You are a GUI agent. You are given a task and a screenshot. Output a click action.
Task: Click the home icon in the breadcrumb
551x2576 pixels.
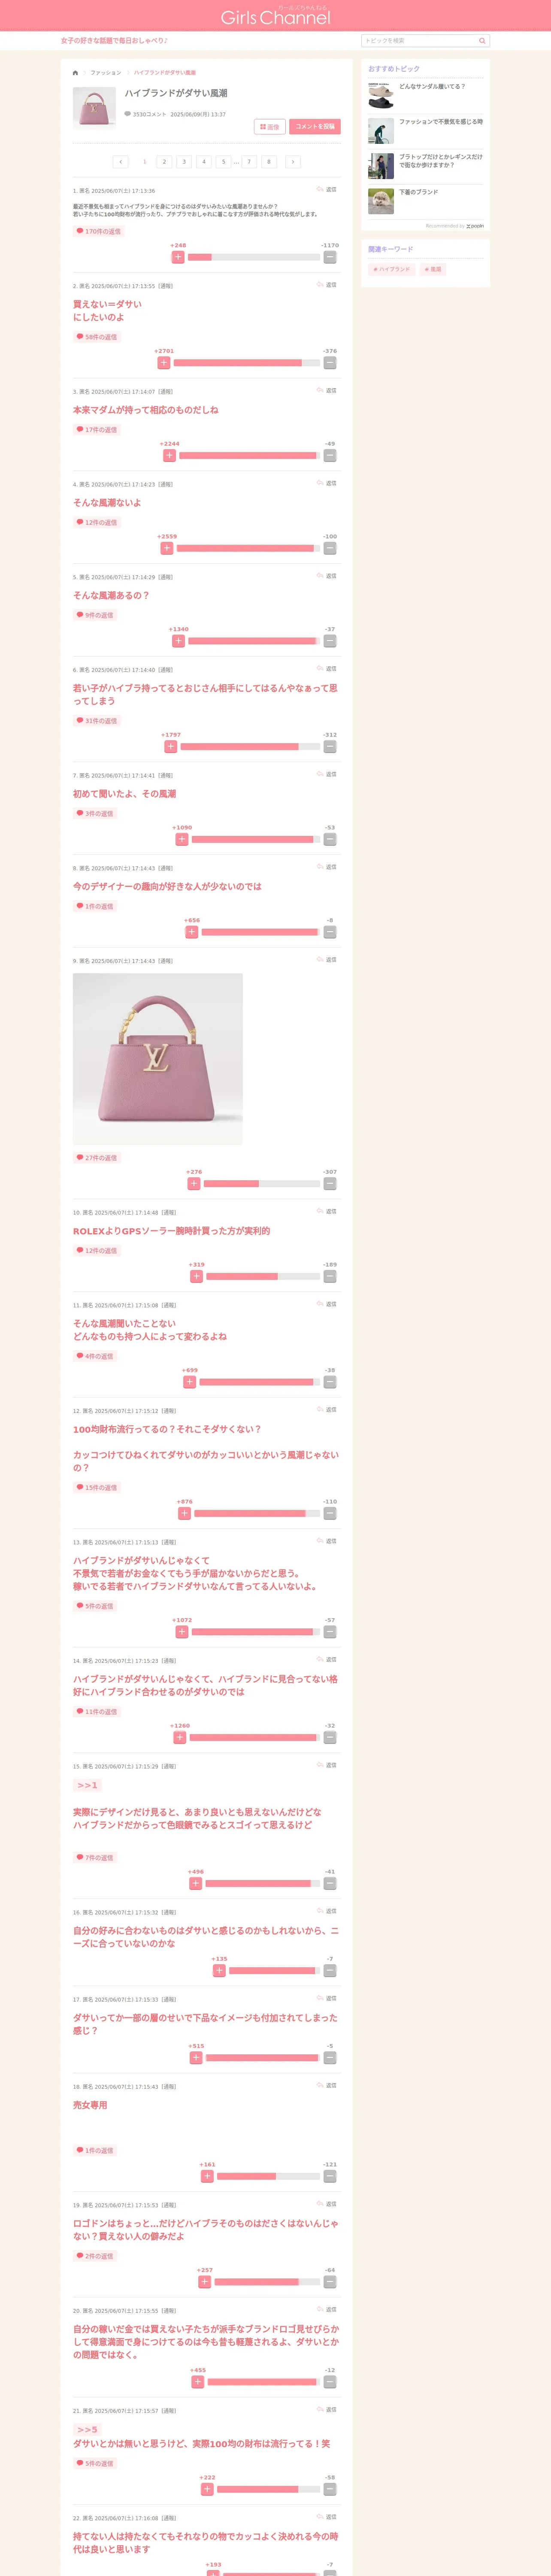pos(75,73)
